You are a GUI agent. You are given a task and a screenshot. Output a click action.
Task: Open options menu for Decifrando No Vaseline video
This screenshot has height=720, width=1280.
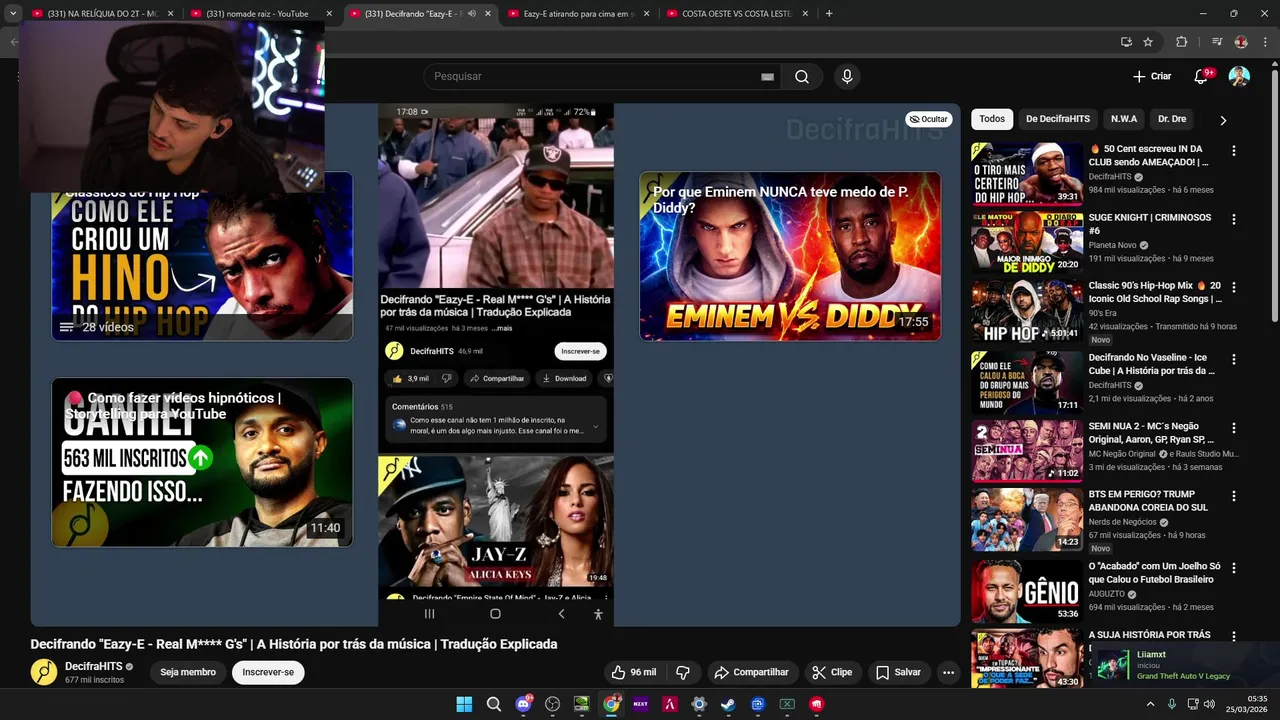(1234, 359)
